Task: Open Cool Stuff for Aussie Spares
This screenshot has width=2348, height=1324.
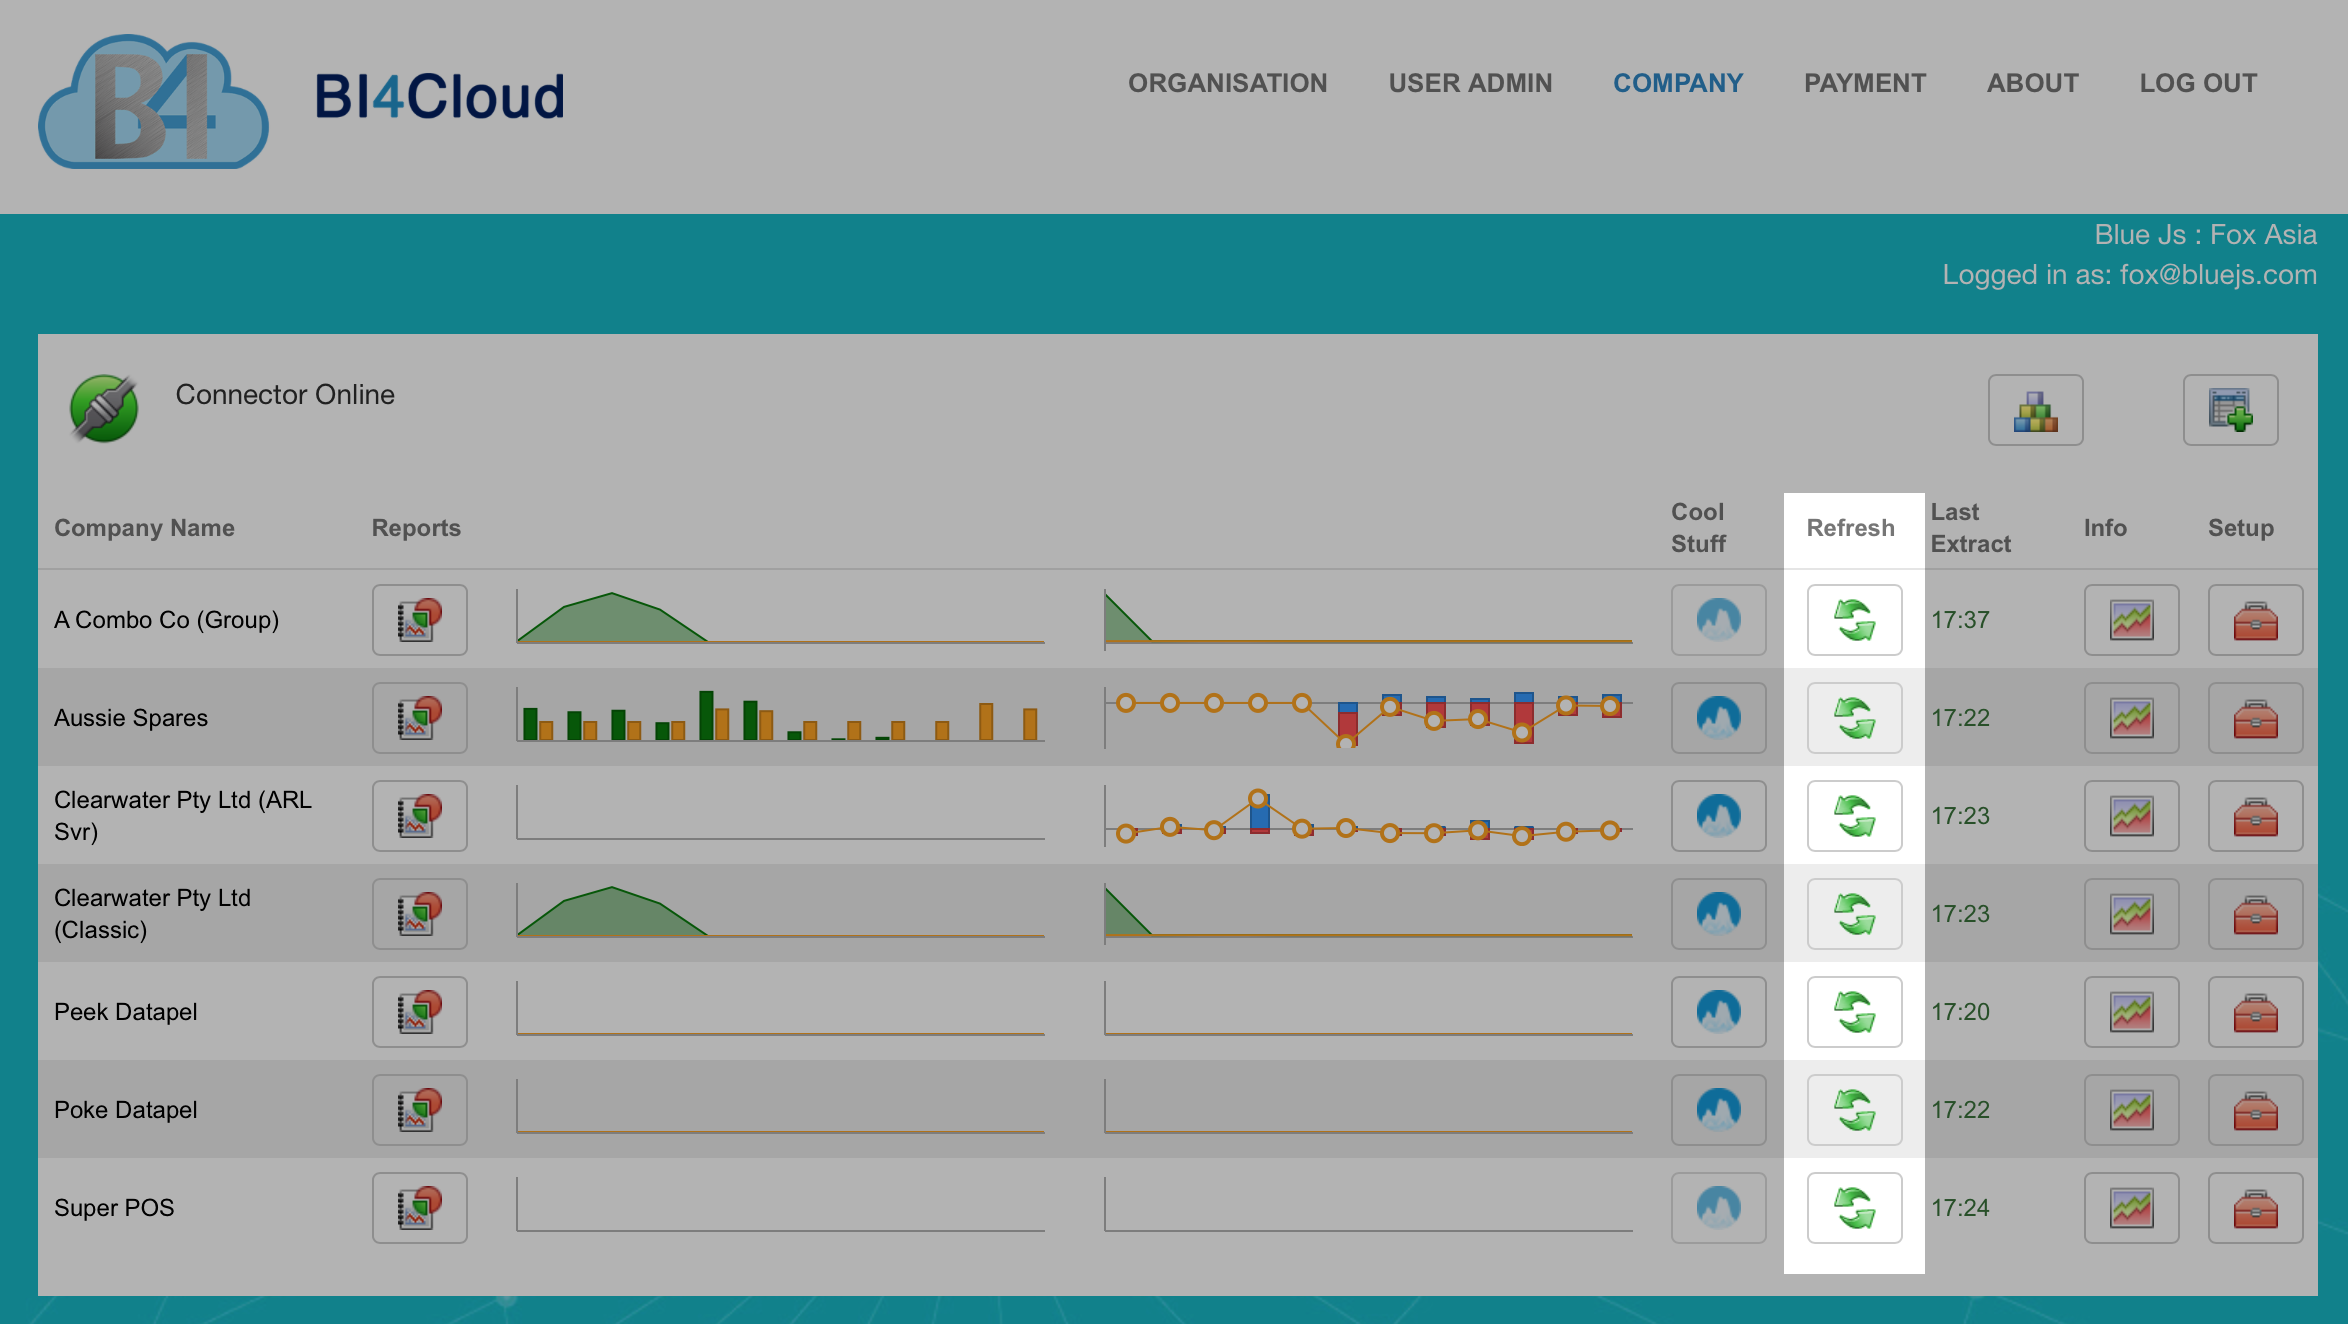Action: coord(1719,718)
